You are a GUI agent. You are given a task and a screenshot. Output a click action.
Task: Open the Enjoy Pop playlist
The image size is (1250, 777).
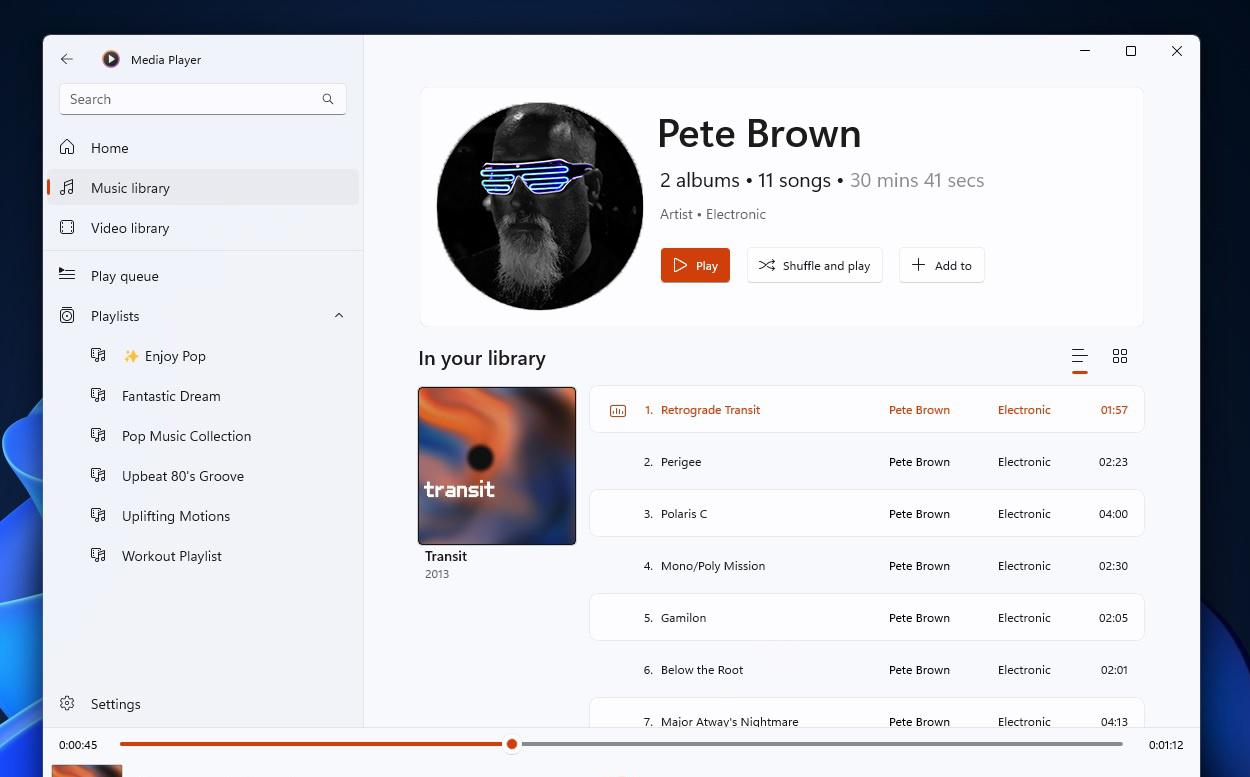[x=203, y=356]
